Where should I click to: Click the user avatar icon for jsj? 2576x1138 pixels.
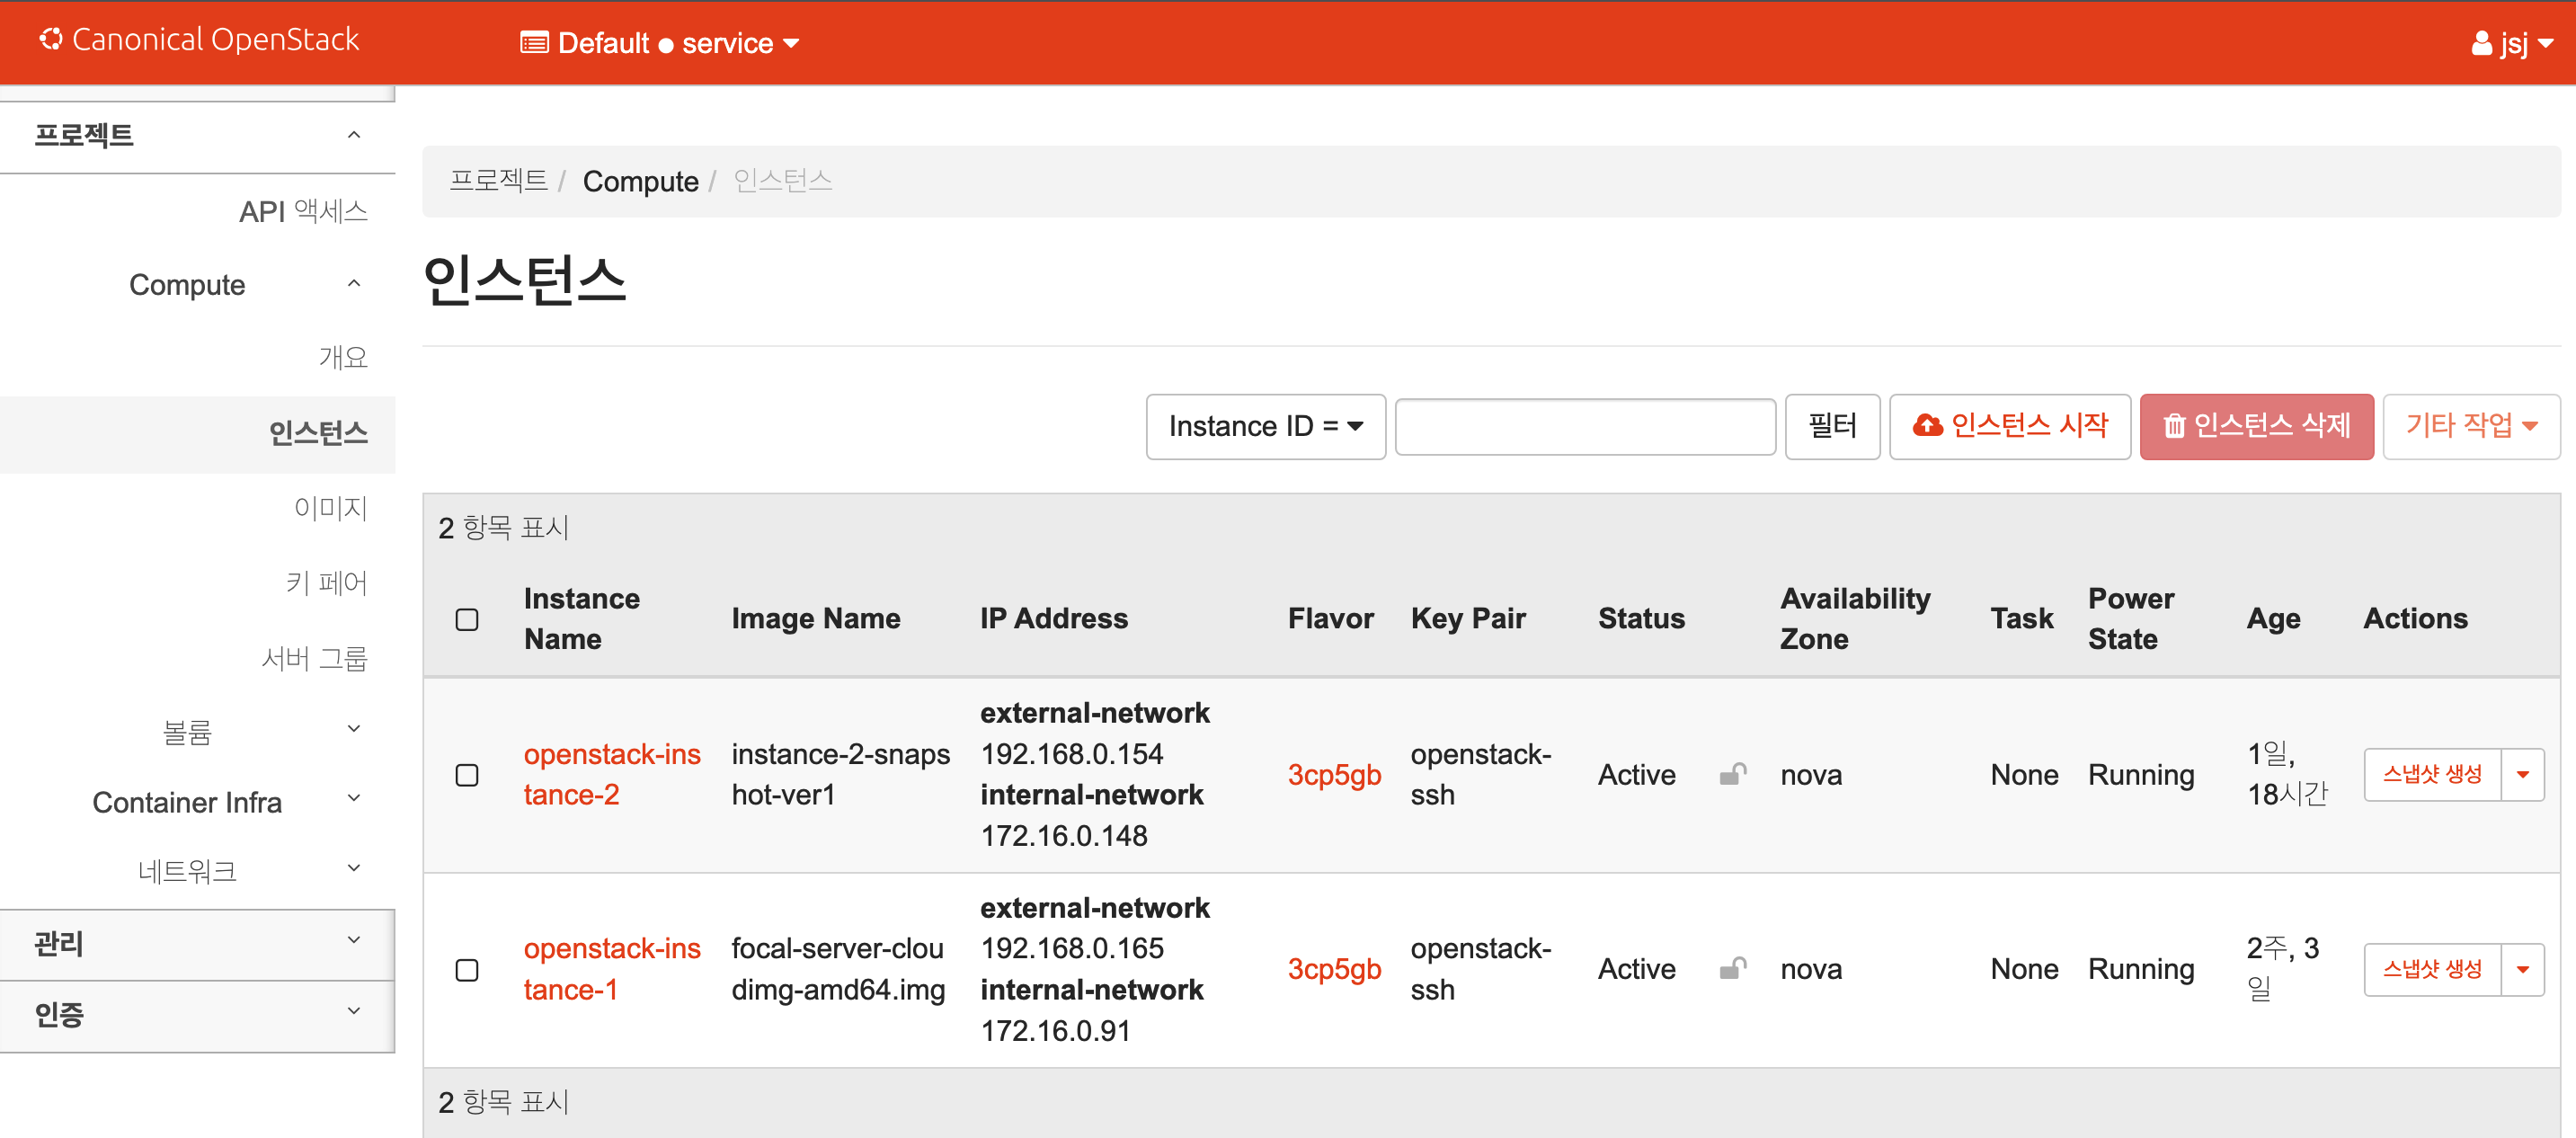point(2481,43)
